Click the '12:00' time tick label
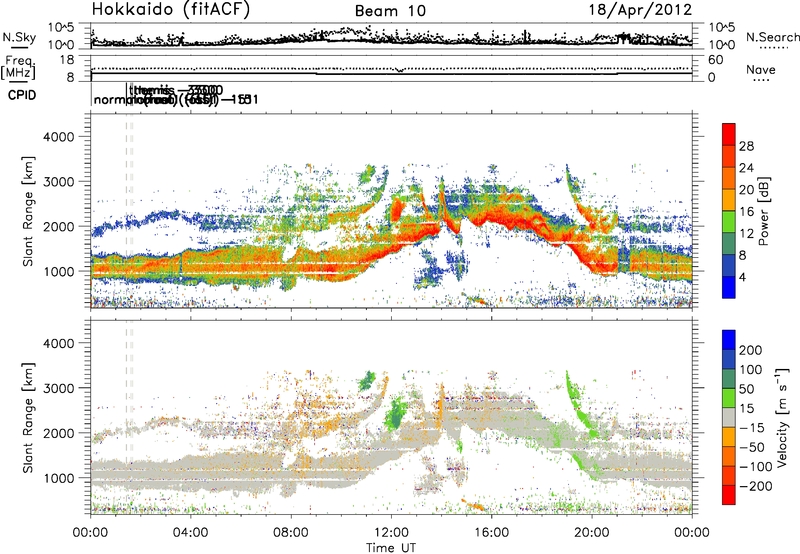 click(x=391, y=533)
